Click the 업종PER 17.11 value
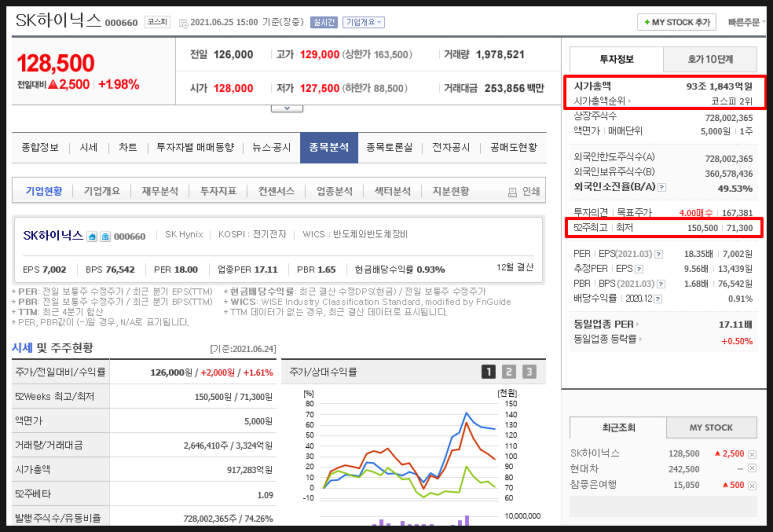773x532 pixels. pyautogui.click(x=266, y=270)
